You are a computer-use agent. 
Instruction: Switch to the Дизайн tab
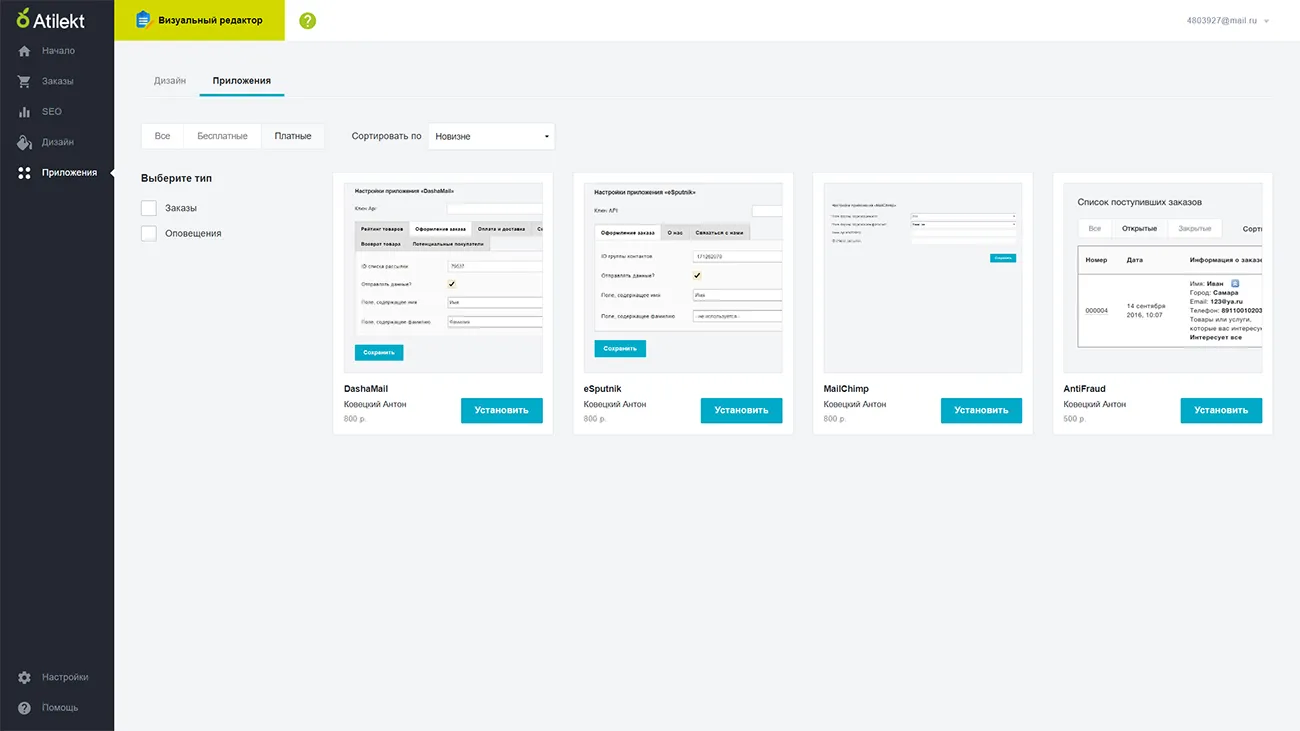[170, 80]
